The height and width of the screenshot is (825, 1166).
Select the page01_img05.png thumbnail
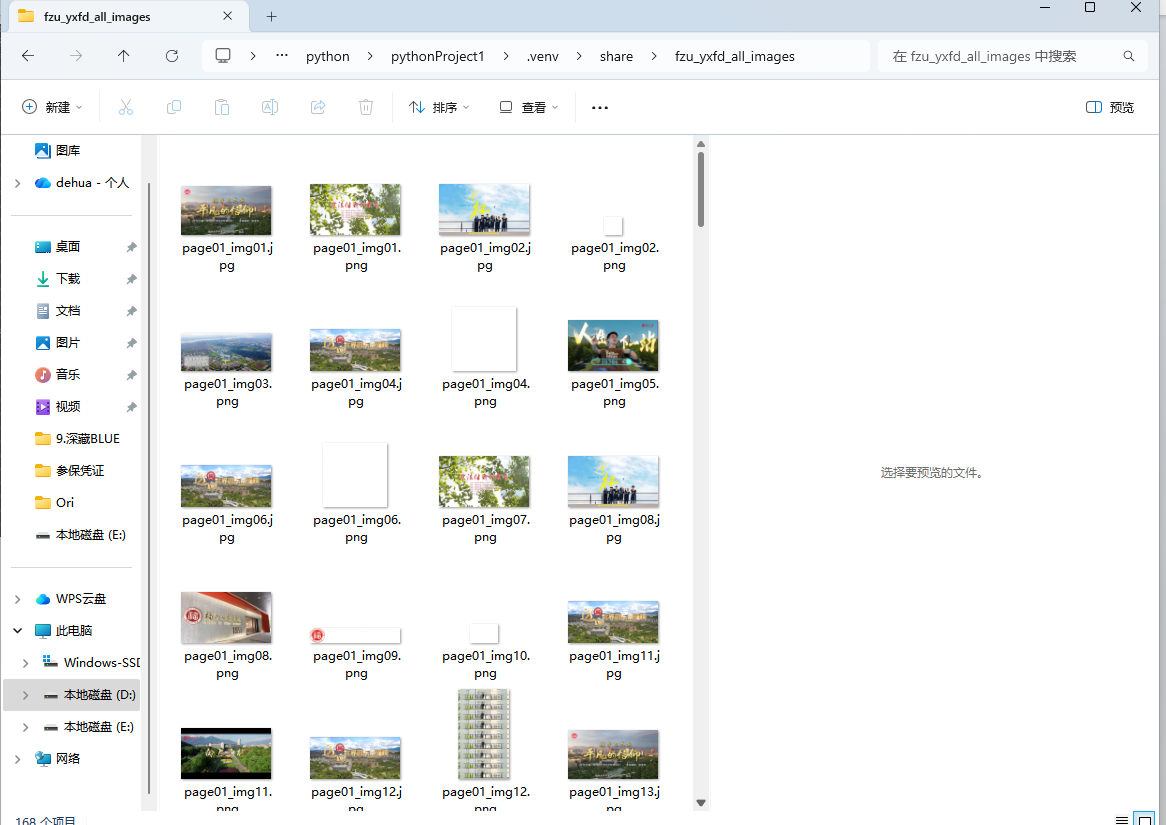(x=613, y=346)
